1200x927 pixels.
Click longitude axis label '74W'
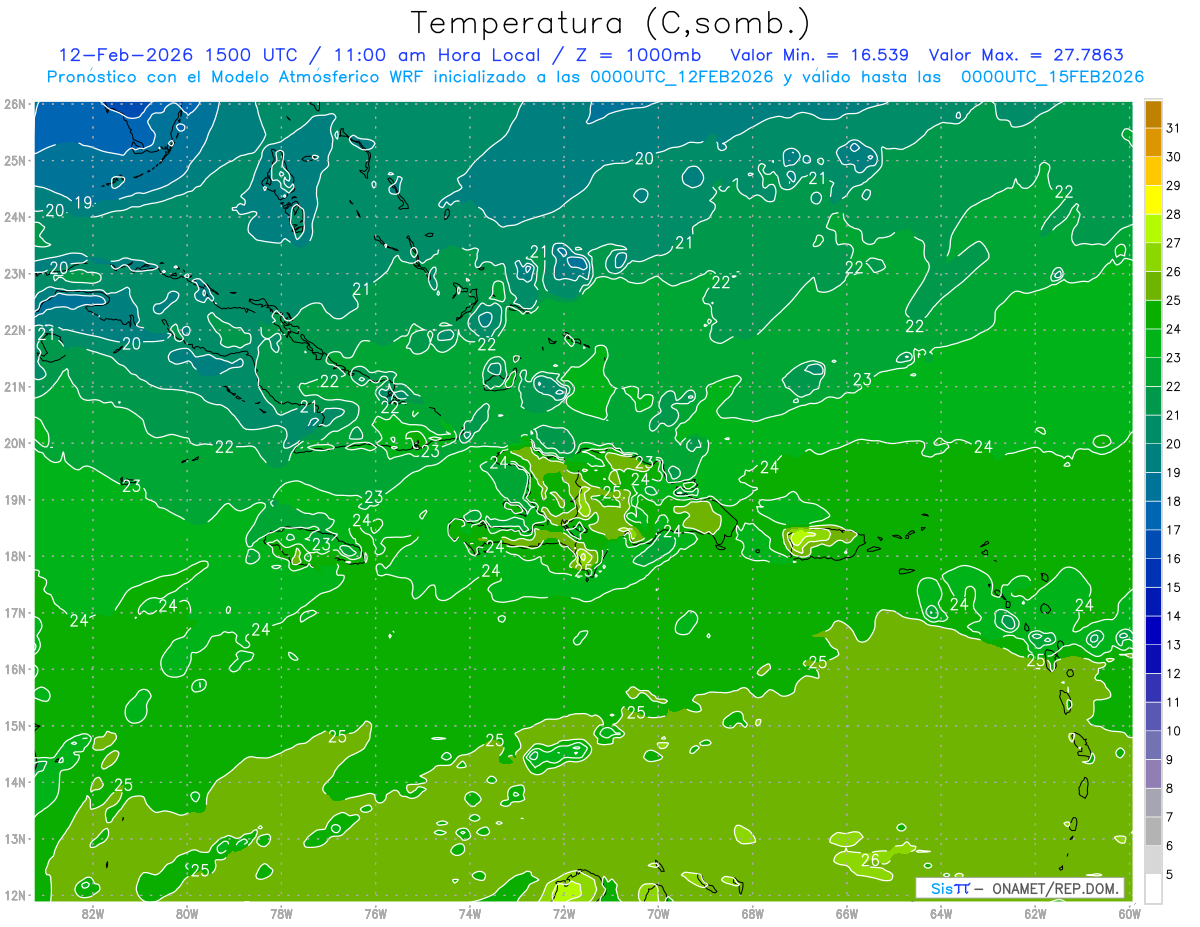click(x=470, y=913)
